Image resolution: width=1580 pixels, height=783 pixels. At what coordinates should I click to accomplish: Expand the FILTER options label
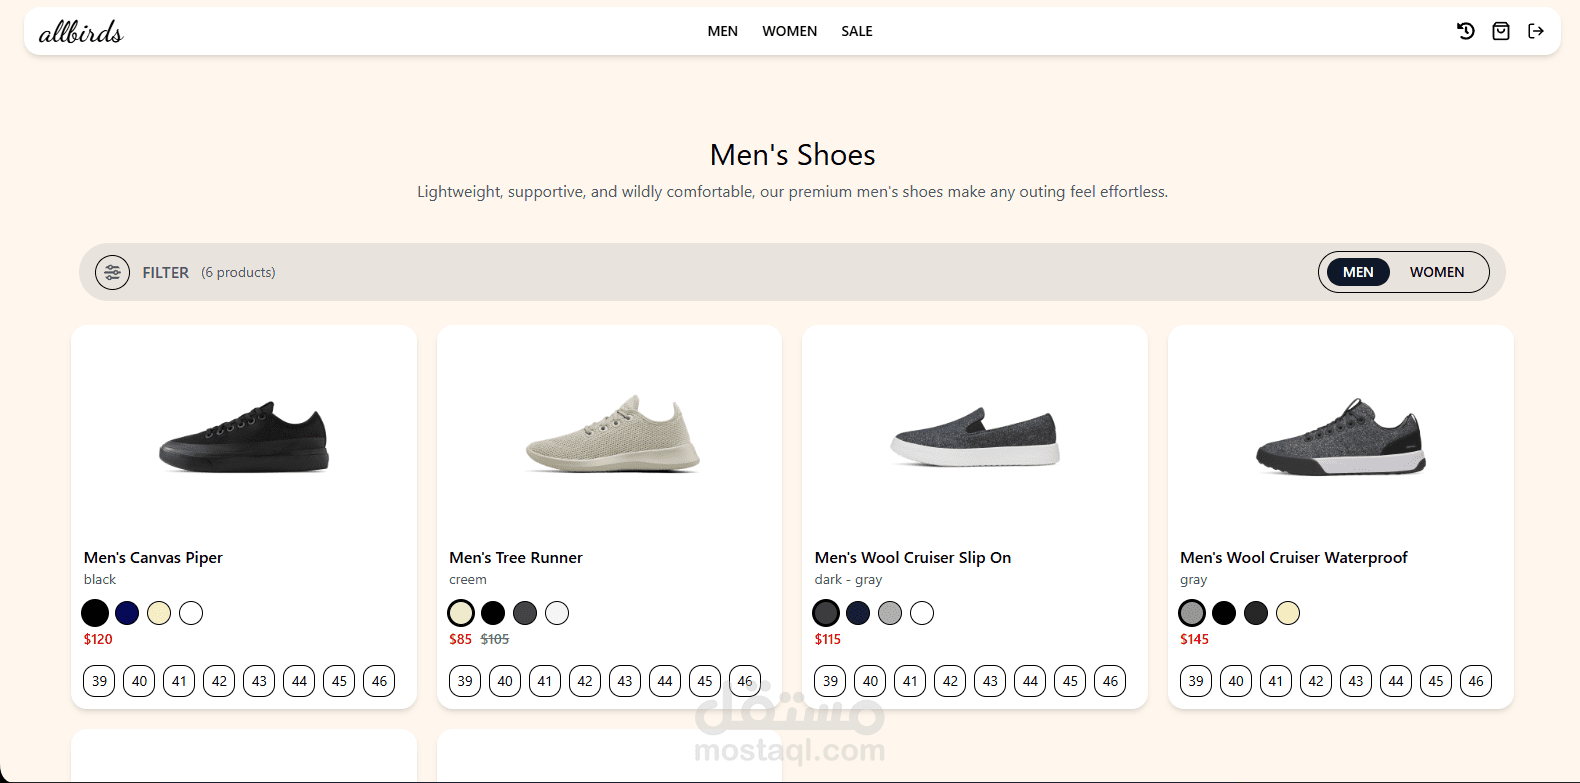165,272
